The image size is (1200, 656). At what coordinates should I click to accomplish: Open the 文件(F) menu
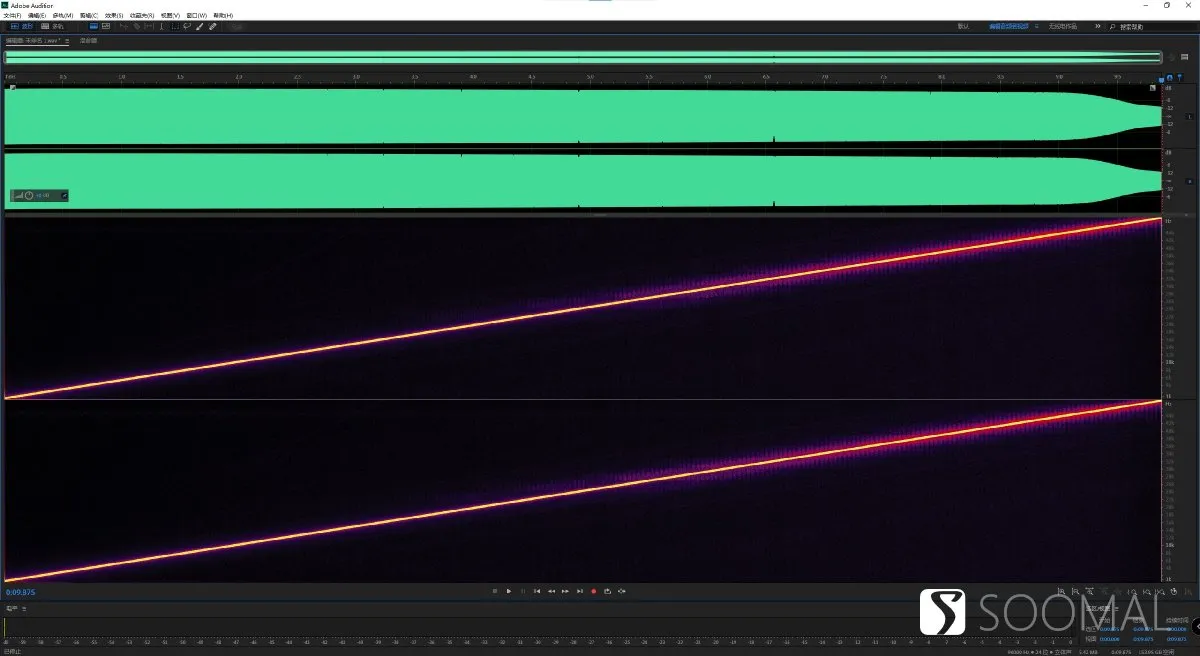[x=11, y=16]
